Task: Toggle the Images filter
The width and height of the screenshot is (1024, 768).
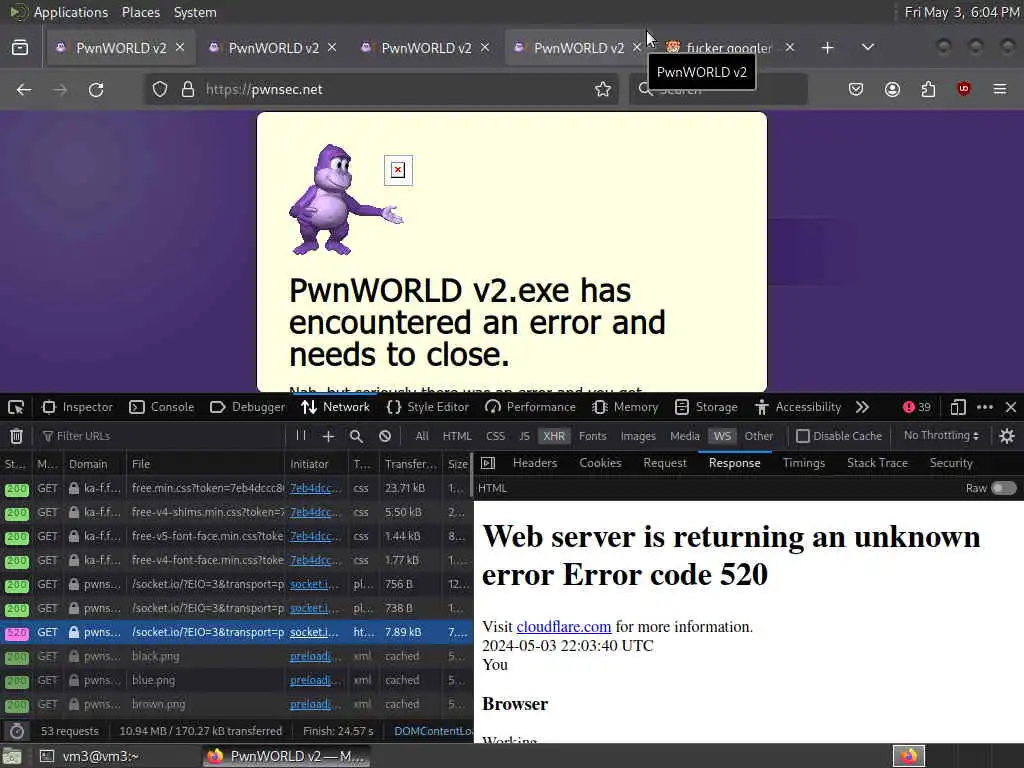Action: (x=638, y=436)
